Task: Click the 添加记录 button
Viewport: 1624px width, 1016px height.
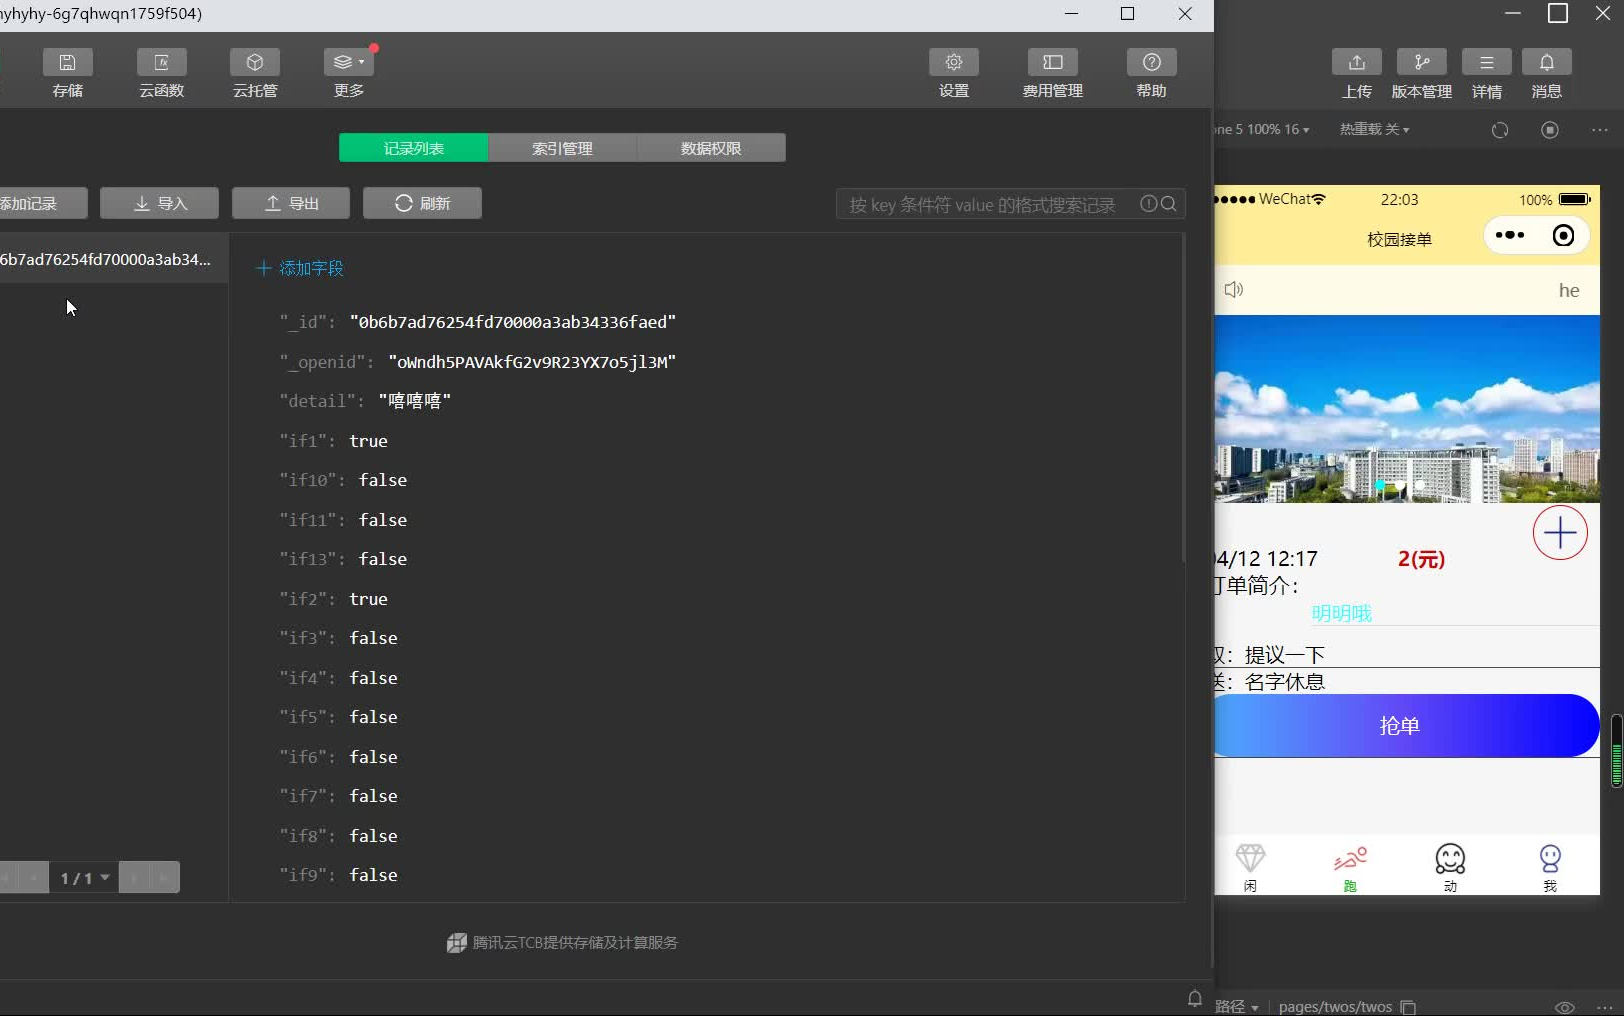Action: coord(43,203)
